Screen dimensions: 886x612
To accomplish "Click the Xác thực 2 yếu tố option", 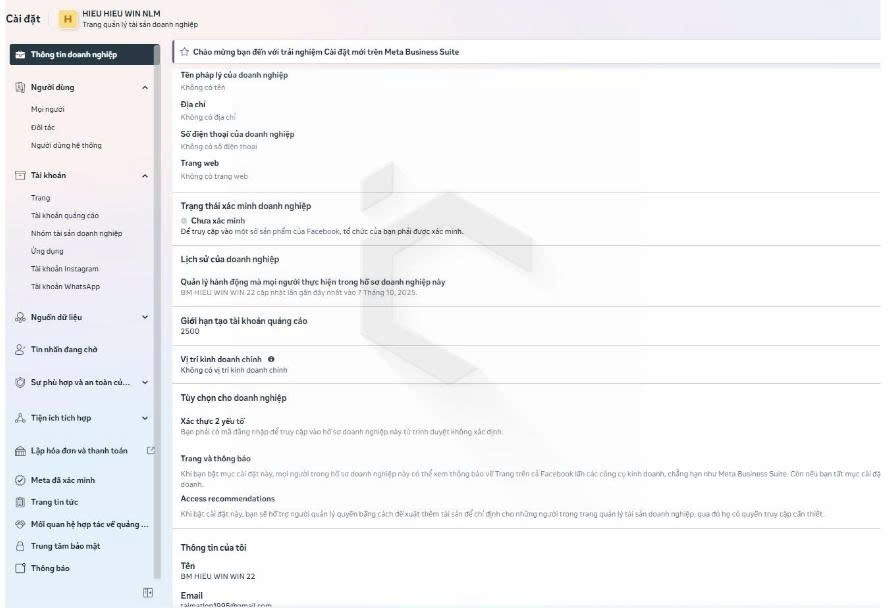I will pos(212,421).
